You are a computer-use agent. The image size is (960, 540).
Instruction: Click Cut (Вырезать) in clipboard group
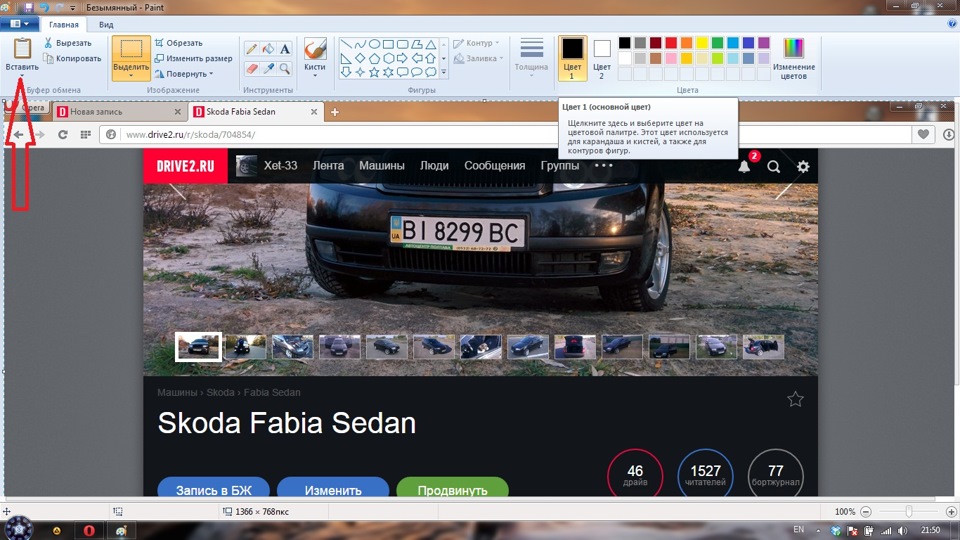click(67, 43)
